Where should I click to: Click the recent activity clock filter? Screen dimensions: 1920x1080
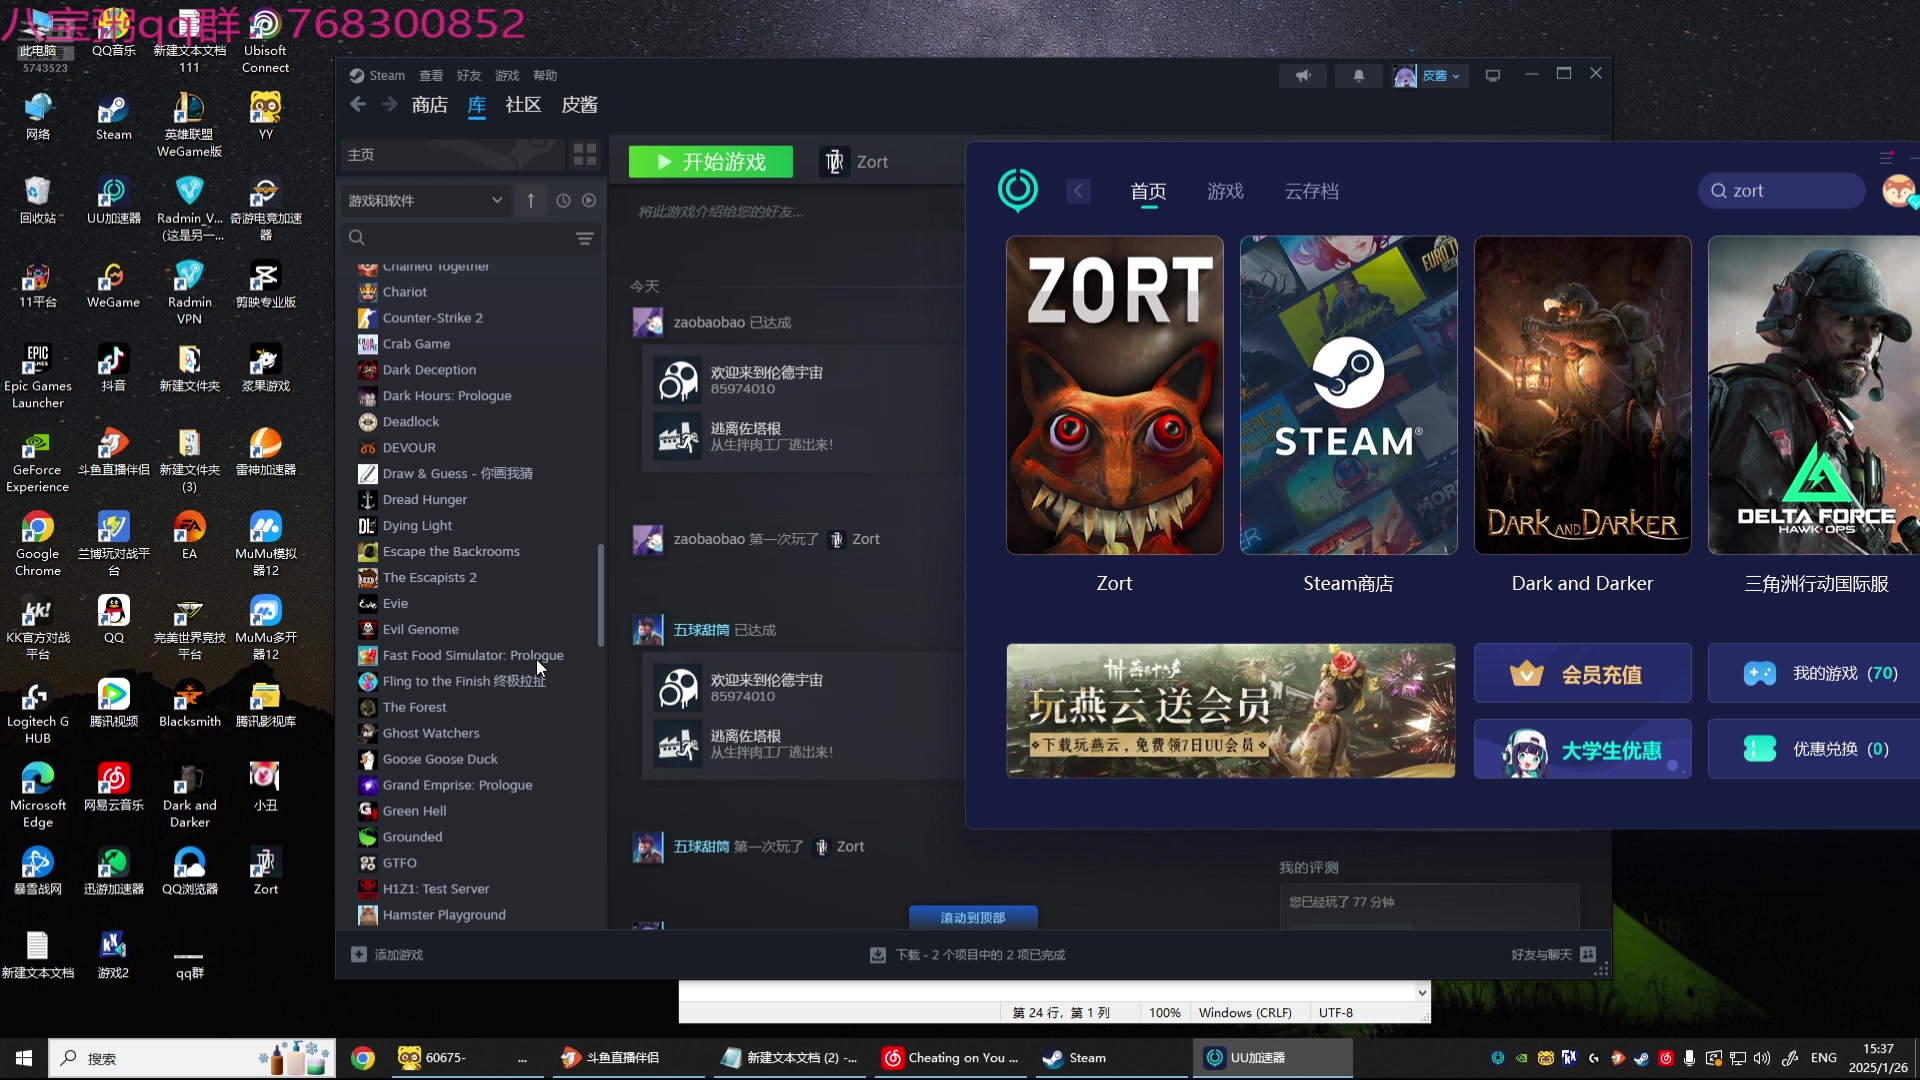563,201
